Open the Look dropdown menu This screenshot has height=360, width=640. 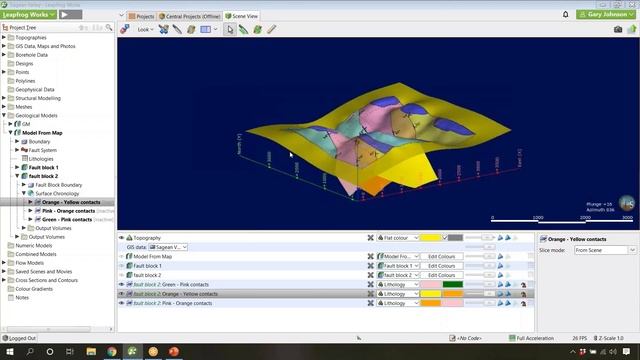point(145,29)
